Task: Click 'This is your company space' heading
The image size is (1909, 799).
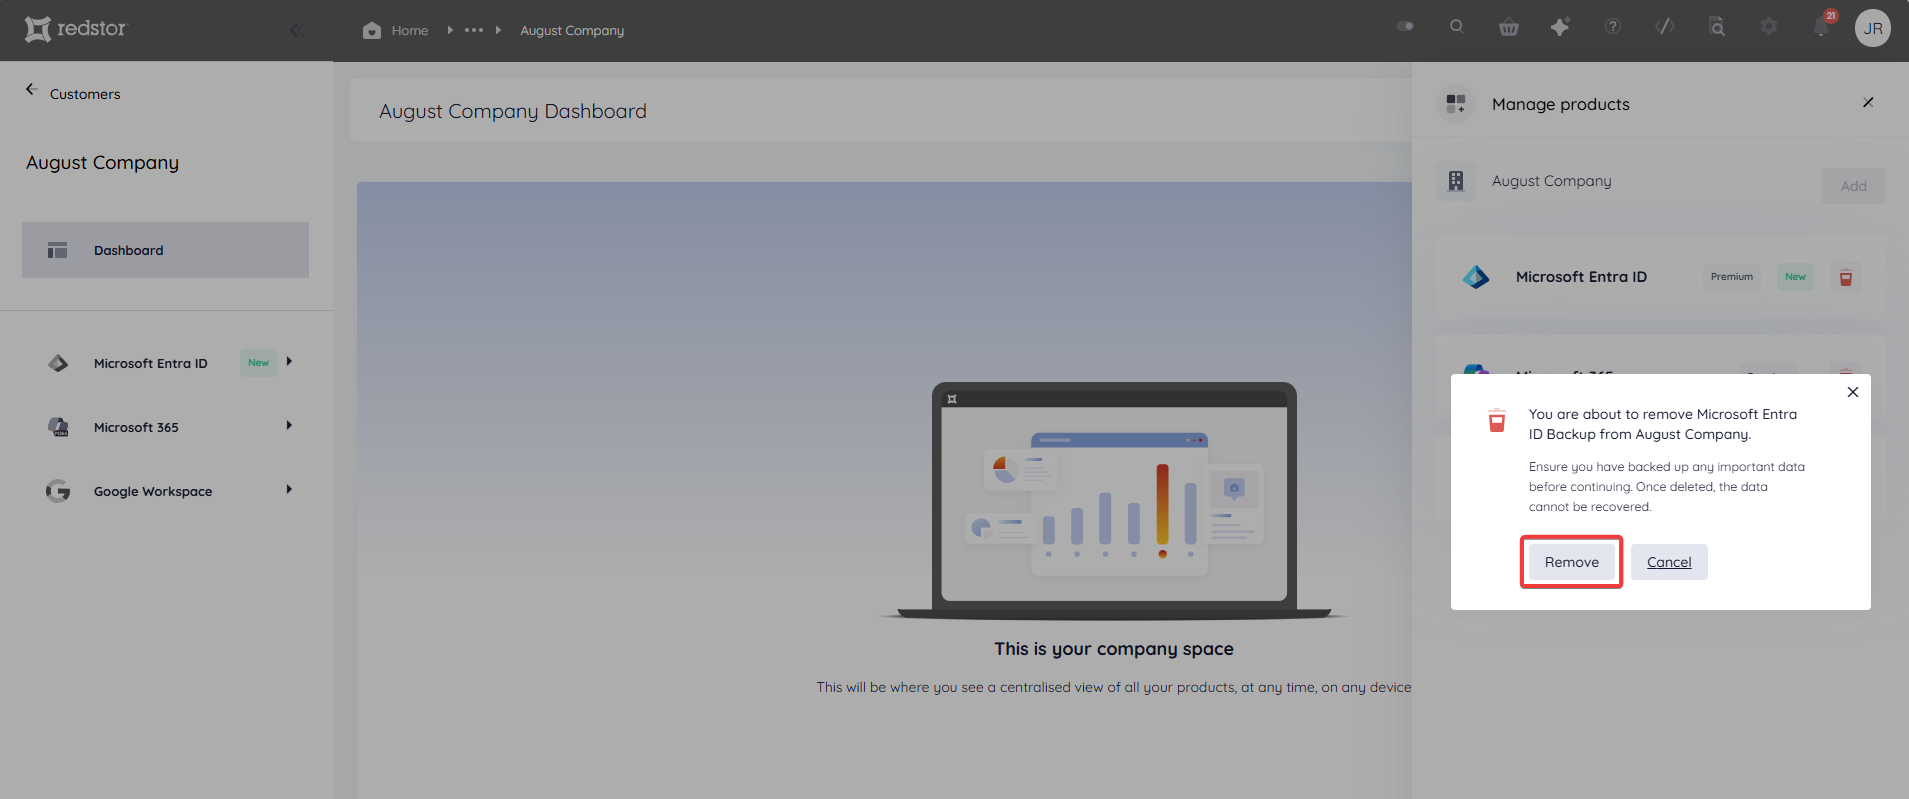Action: click(x=1114, y=649)
